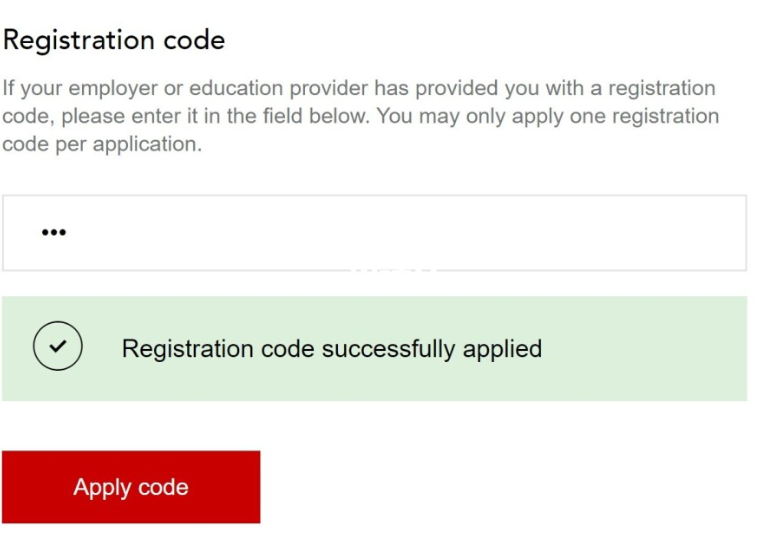Screen dimensions: 766x545
Task: Click the red Apply code button
Action: (131, 487)
